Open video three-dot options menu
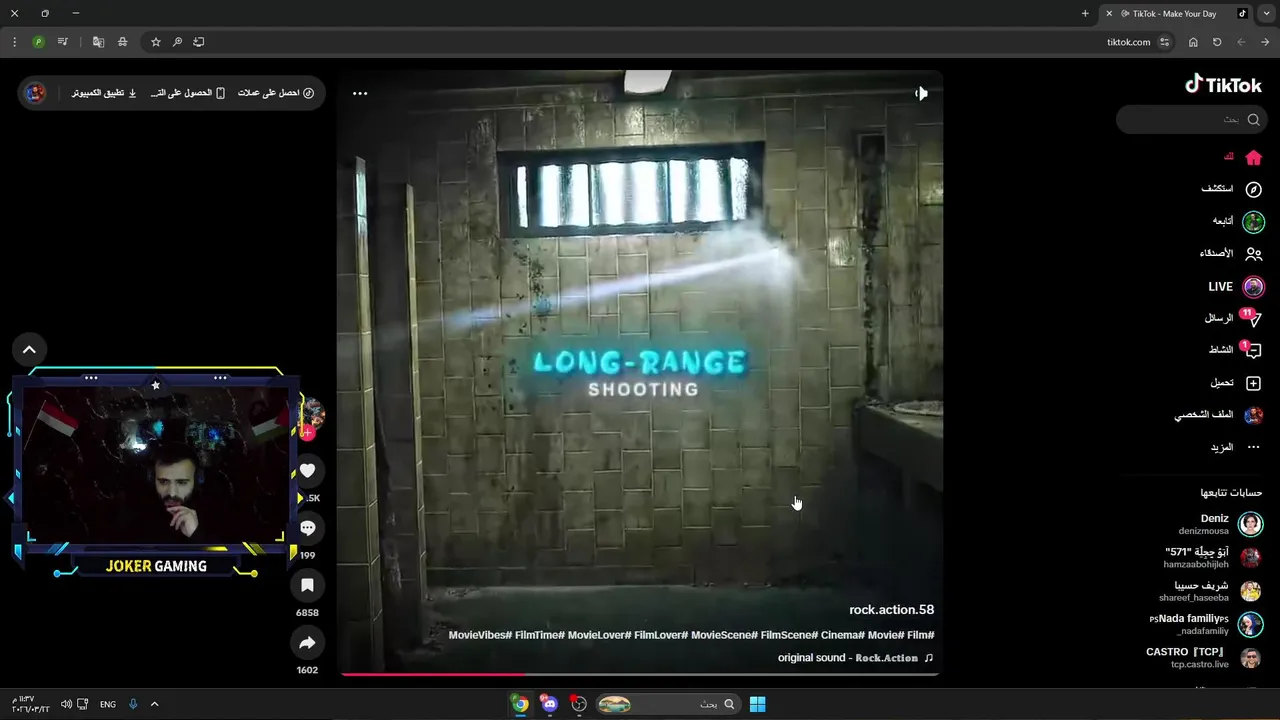 pos(360,93)
